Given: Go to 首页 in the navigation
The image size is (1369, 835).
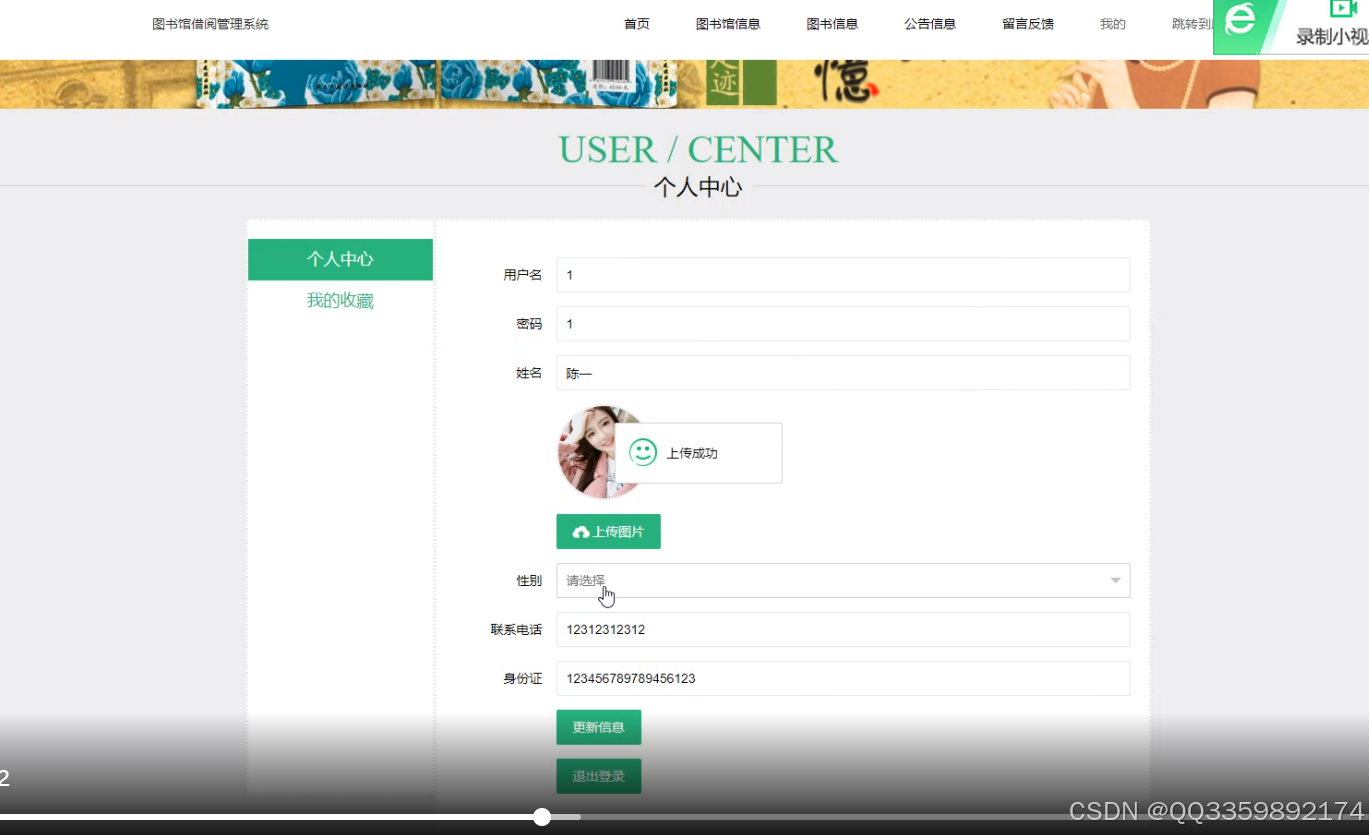Looking at the screenshot, I should pos(637,24).
